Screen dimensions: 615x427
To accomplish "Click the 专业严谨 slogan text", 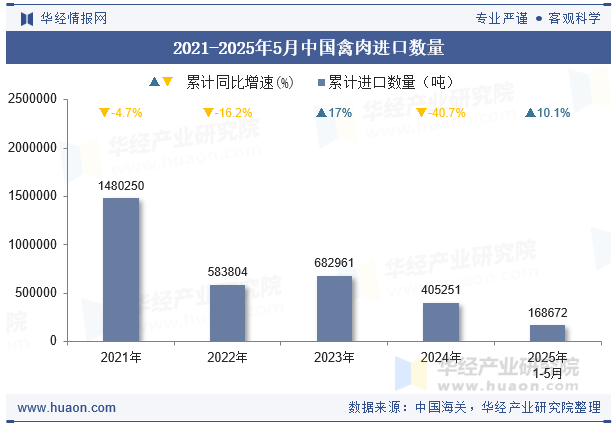I will pos(502,18).
